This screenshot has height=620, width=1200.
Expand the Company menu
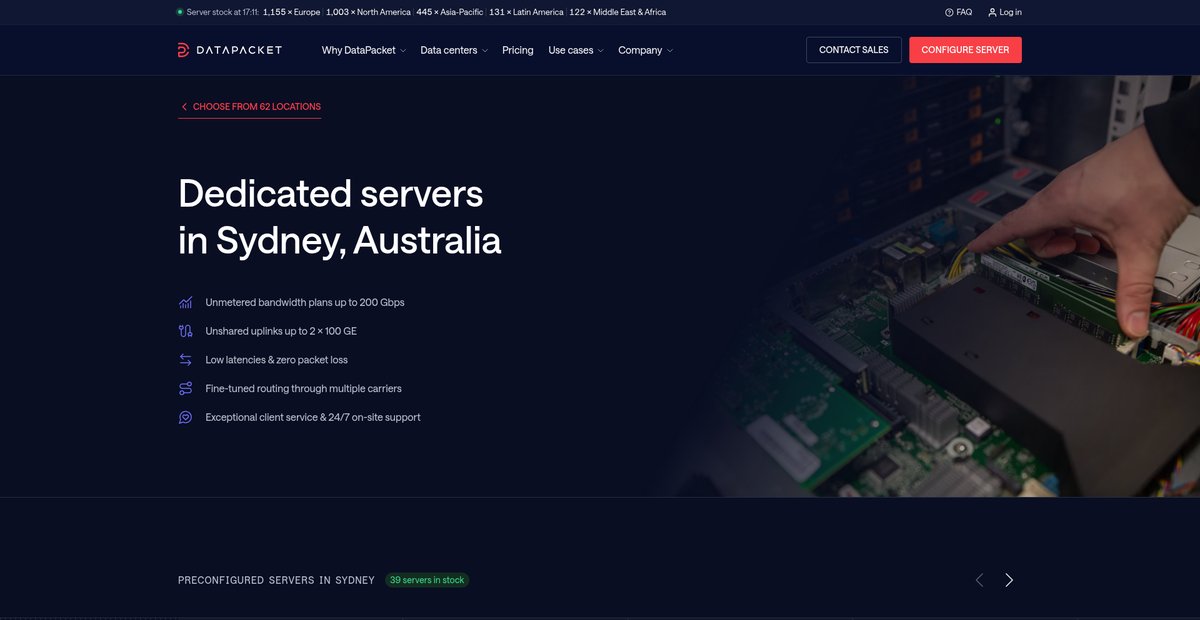point(646,50)
